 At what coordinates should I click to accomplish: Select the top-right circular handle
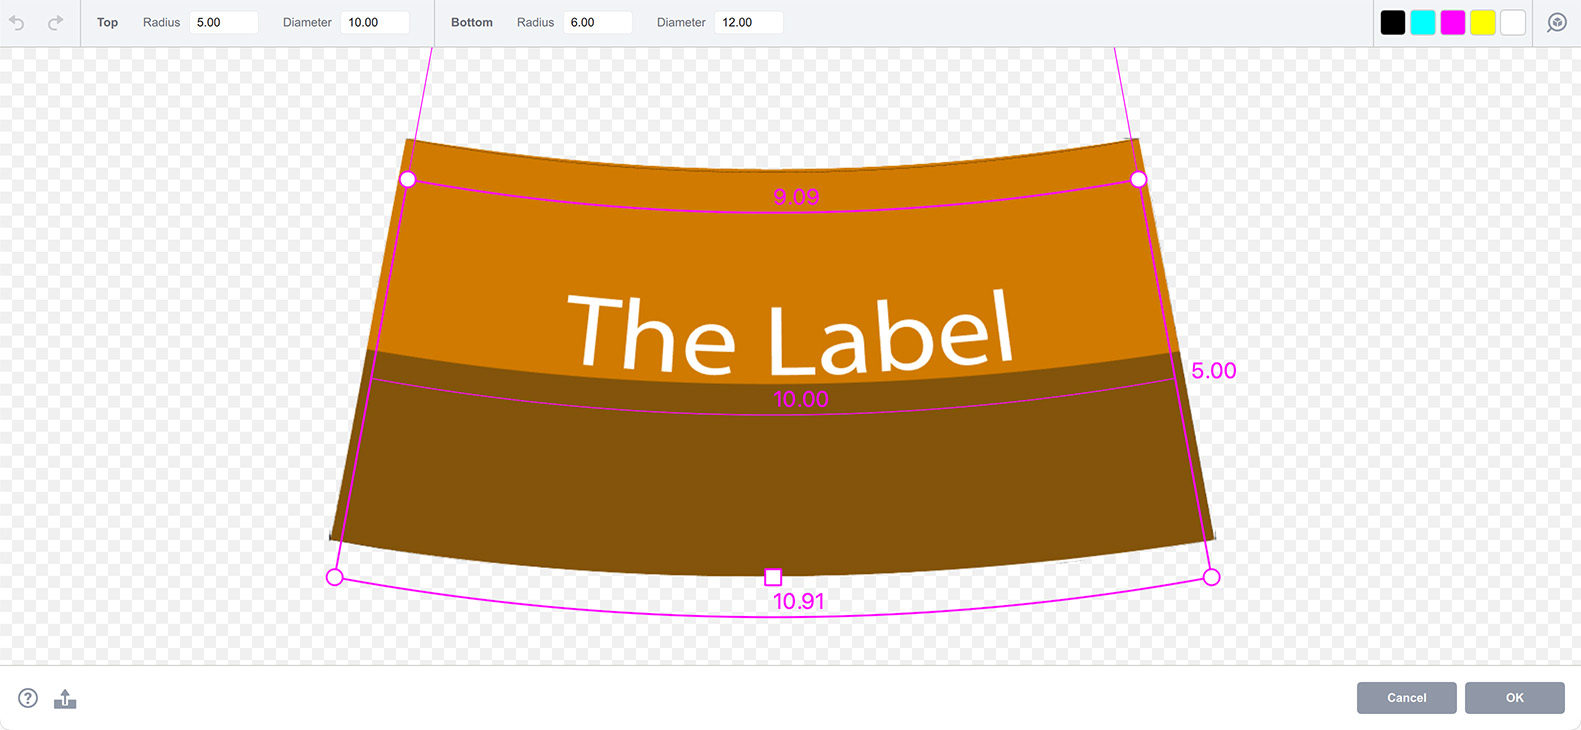coord(1138,179)
